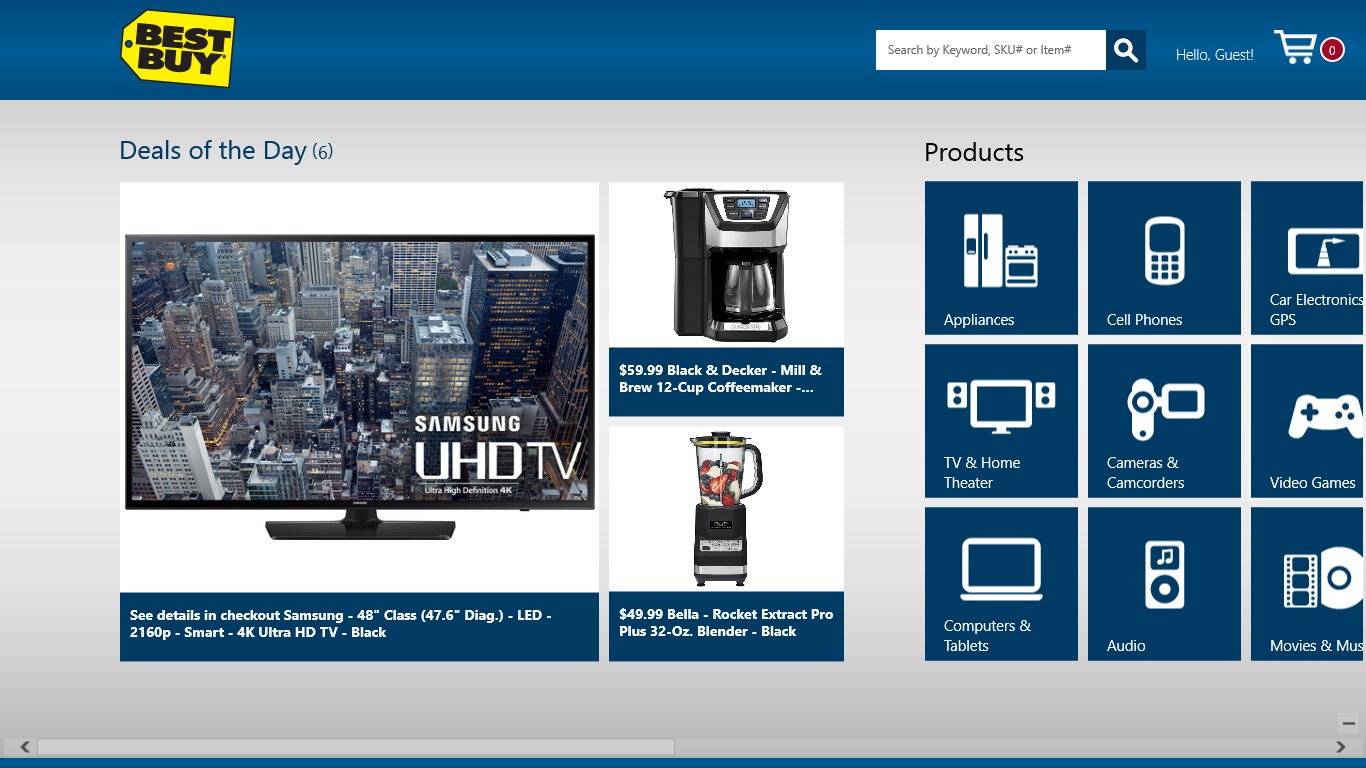Open the Appliances category tile
Viewport: 1366px width, 768px height.
click(x=1001, y=257)
